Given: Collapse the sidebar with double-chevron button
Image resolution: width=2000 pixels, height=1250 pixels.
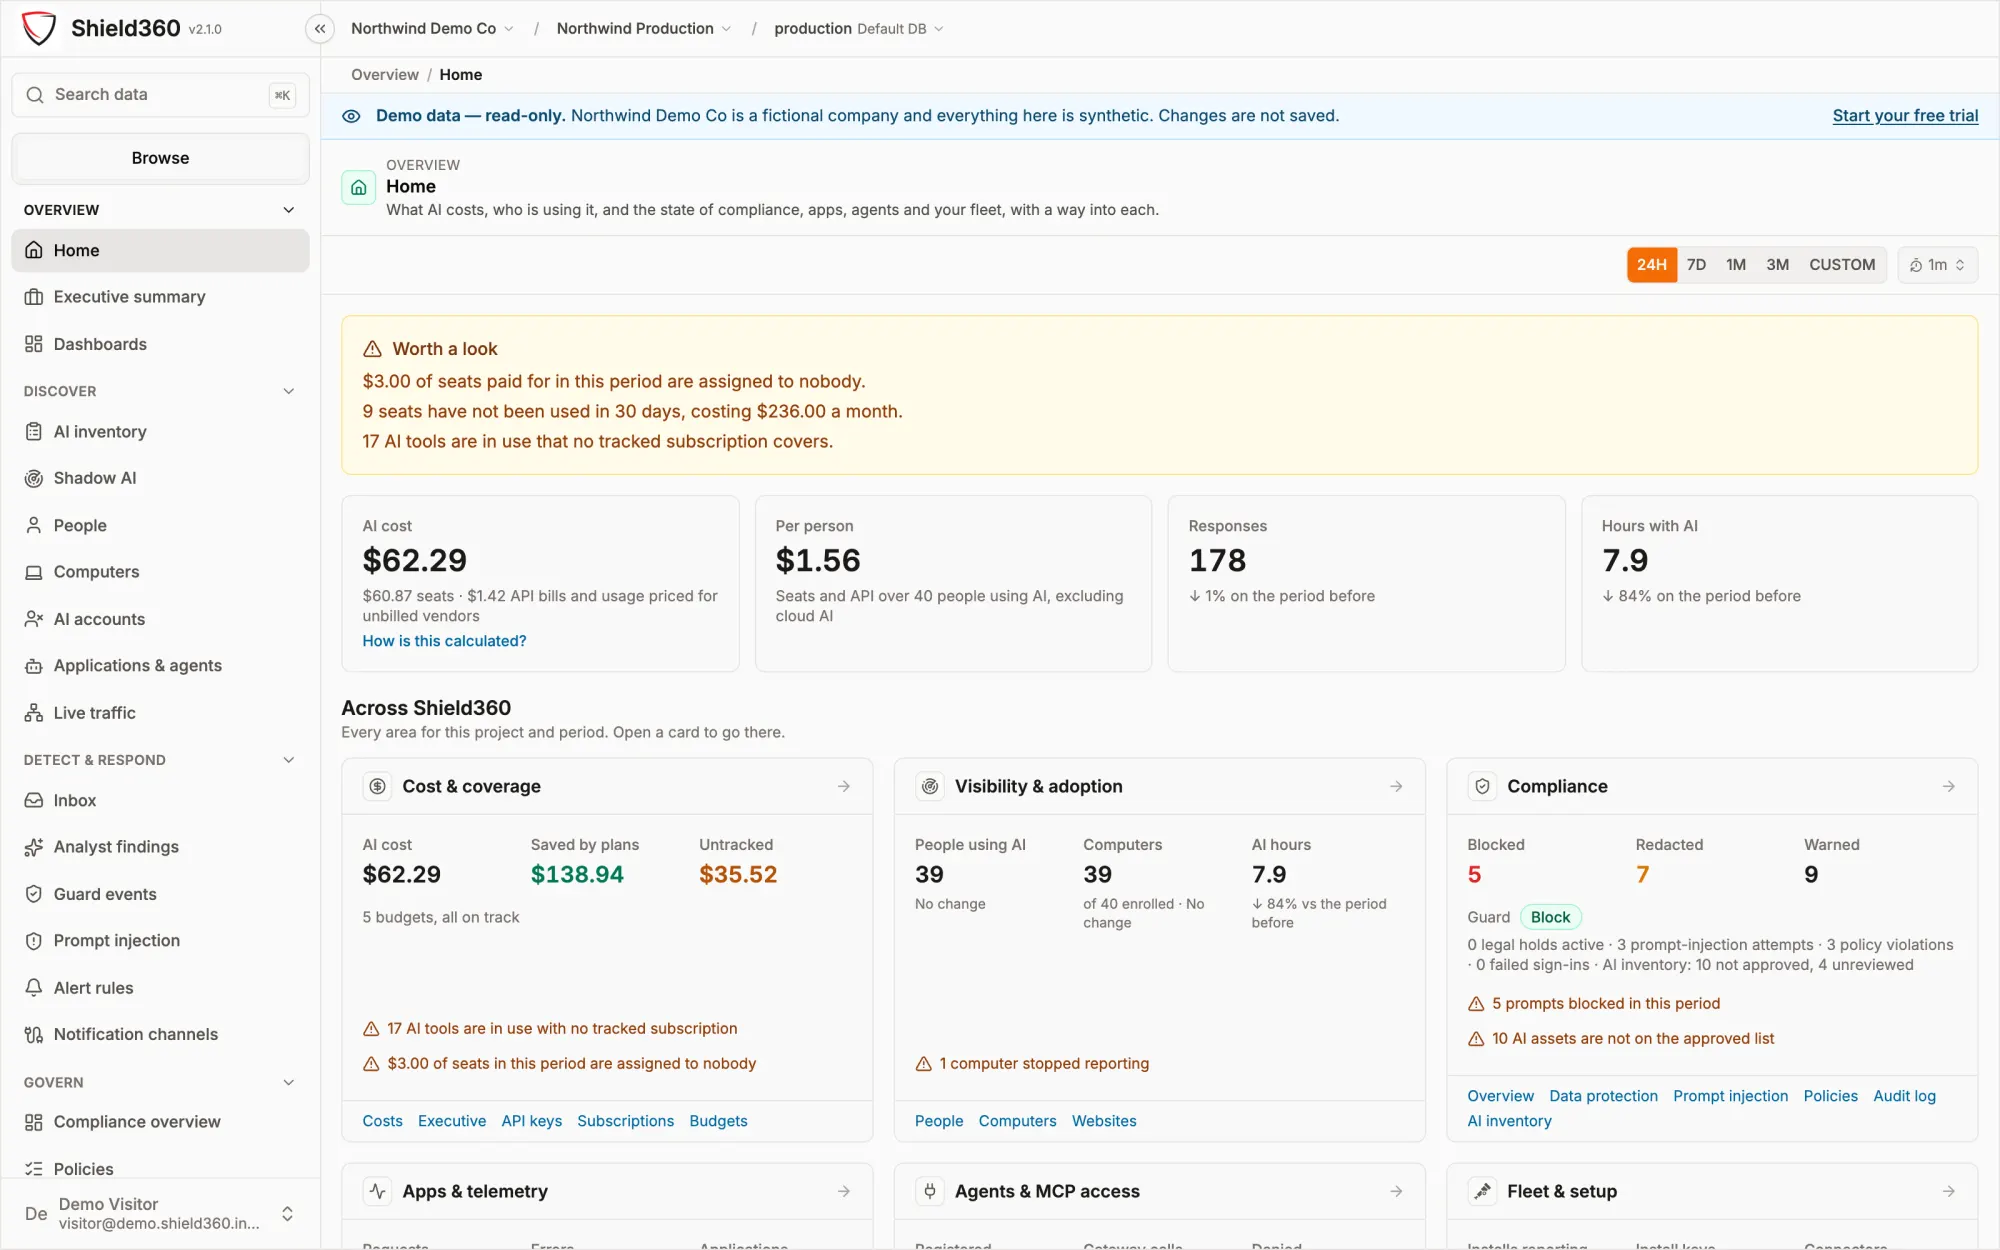Looking at the screenshot, I should click(320, 29).
